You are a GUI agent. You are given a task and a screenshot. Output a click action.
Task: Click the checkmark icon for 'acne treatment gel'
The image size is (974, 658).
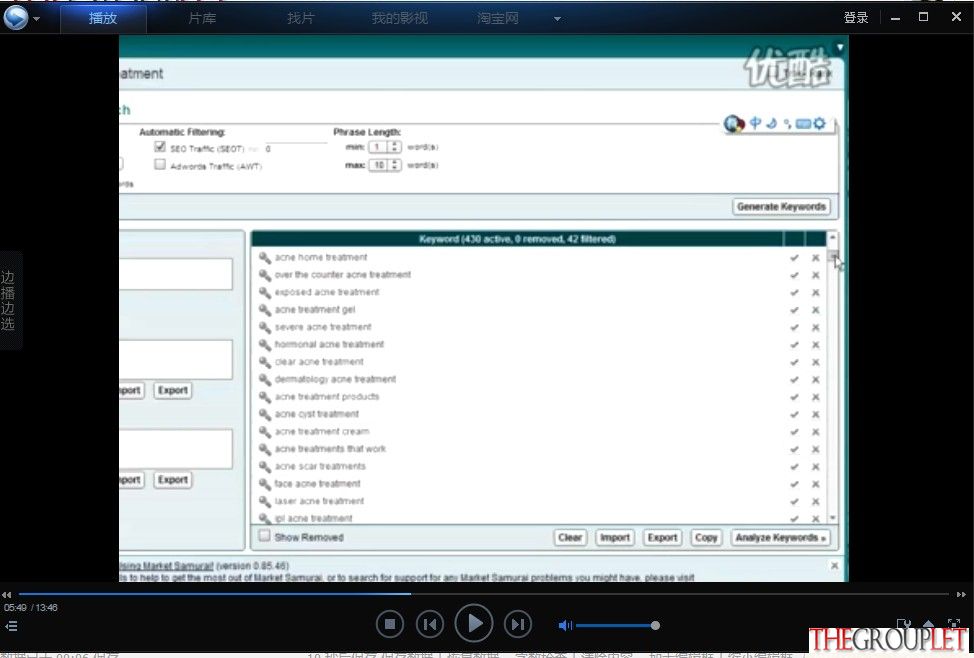tap(794, 310)
